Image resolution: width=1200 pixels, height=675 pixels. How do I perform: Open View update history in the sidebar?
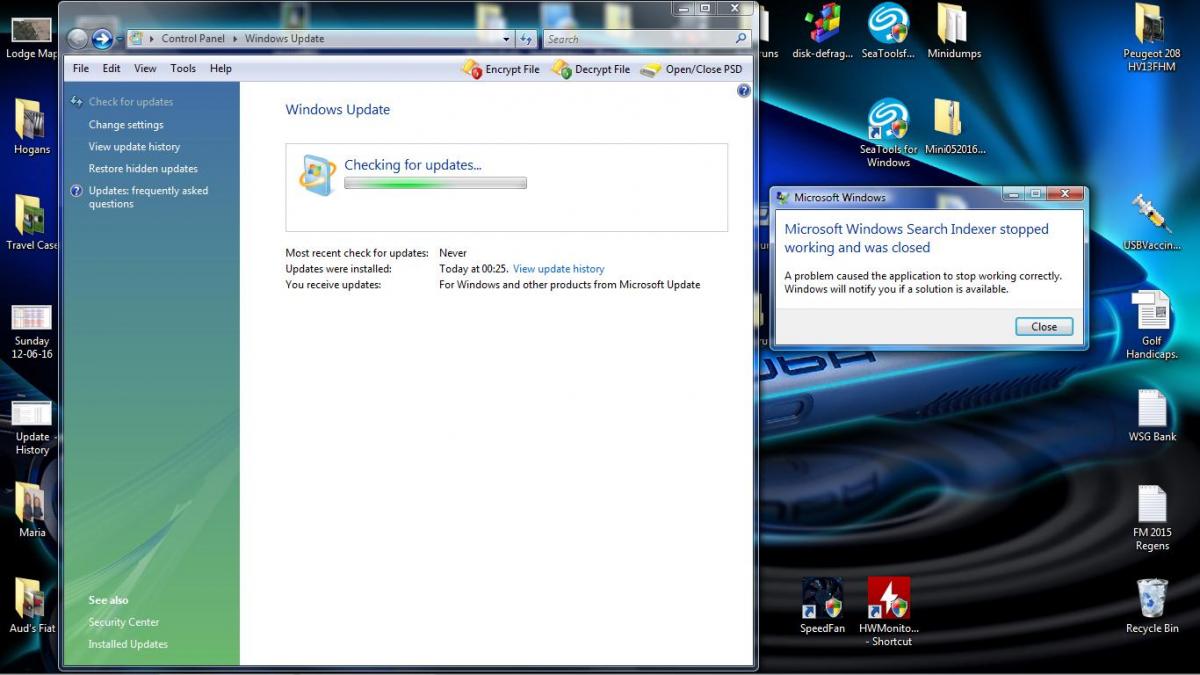[x=134, y=147]
